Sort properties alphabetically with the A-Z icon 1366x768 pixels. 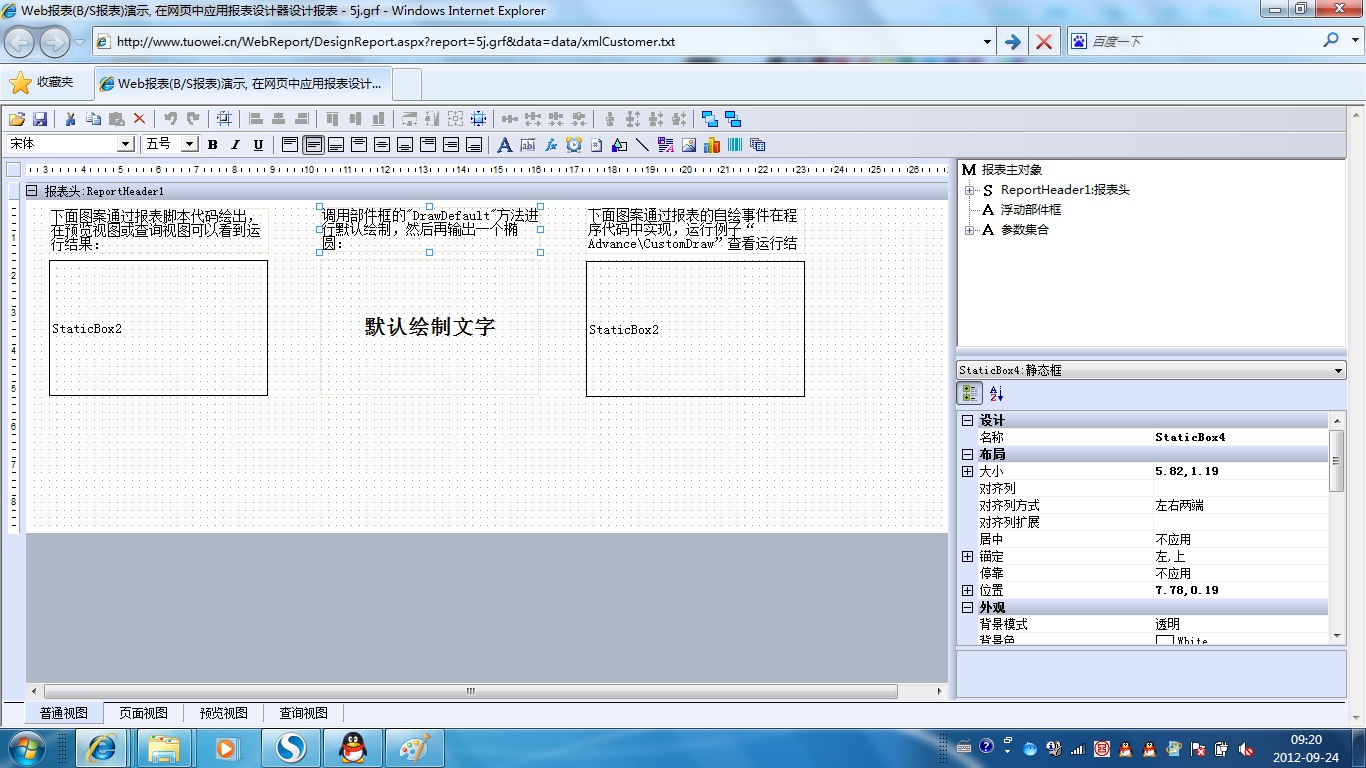pyautogui.click(x=996, y=394)
